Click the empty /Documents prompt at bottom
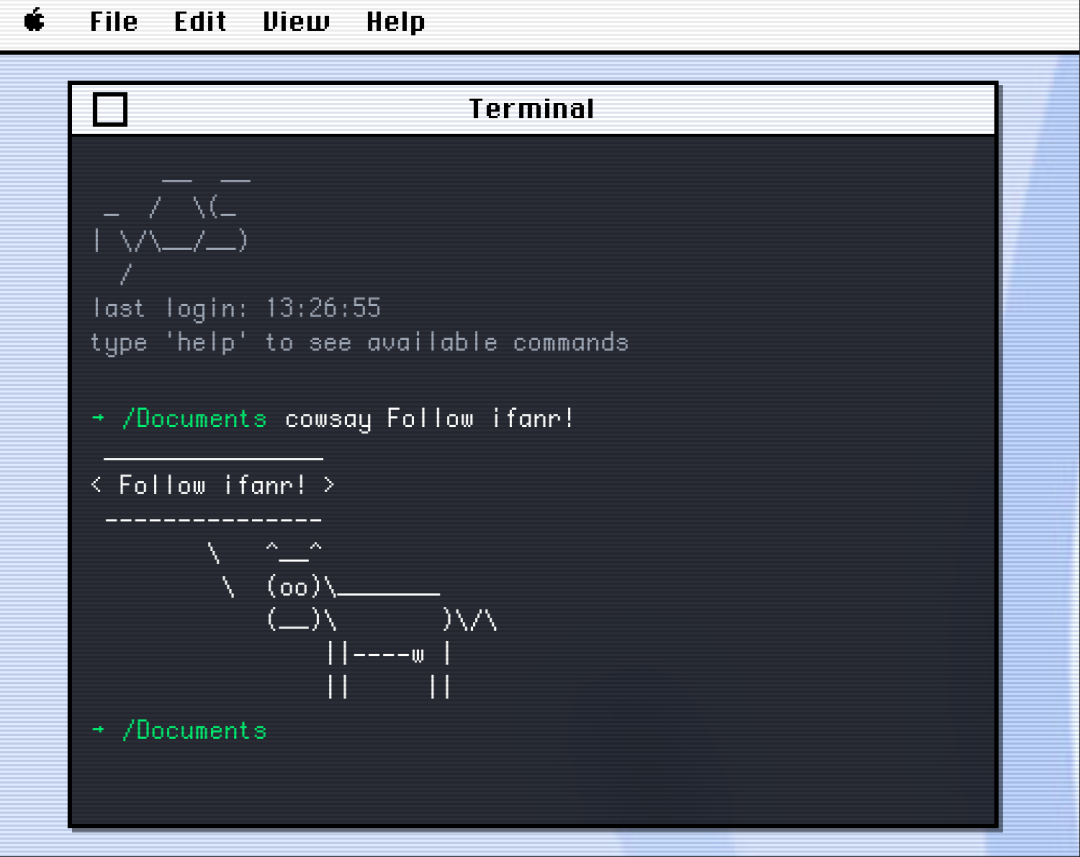Image resolution: width=1080 pixels, height=857 pixels. point(179,730)
